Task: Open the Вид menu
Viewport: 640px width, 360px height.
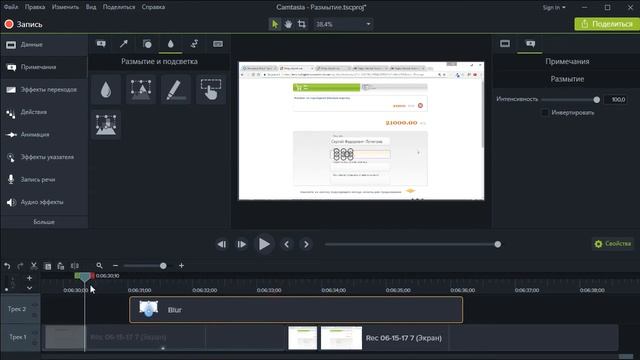Action: coord(91,7)
